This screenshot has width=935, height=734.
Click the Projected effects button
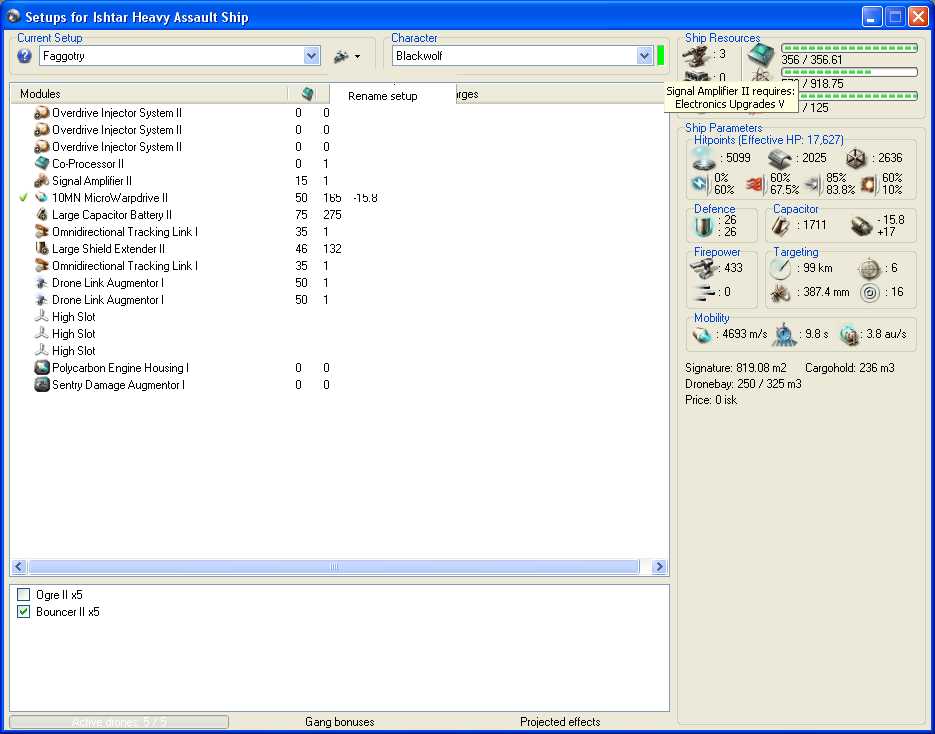point(560,722)
